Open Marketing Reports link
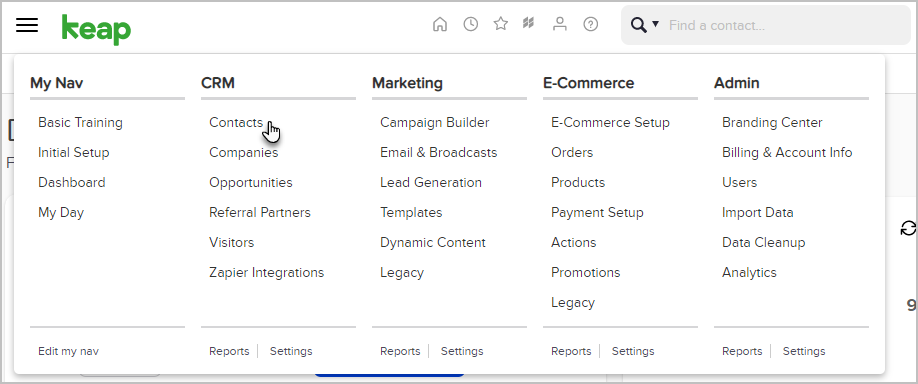This screenshot has height=384, width=918. pyautogui.click(x=400, y=351)
